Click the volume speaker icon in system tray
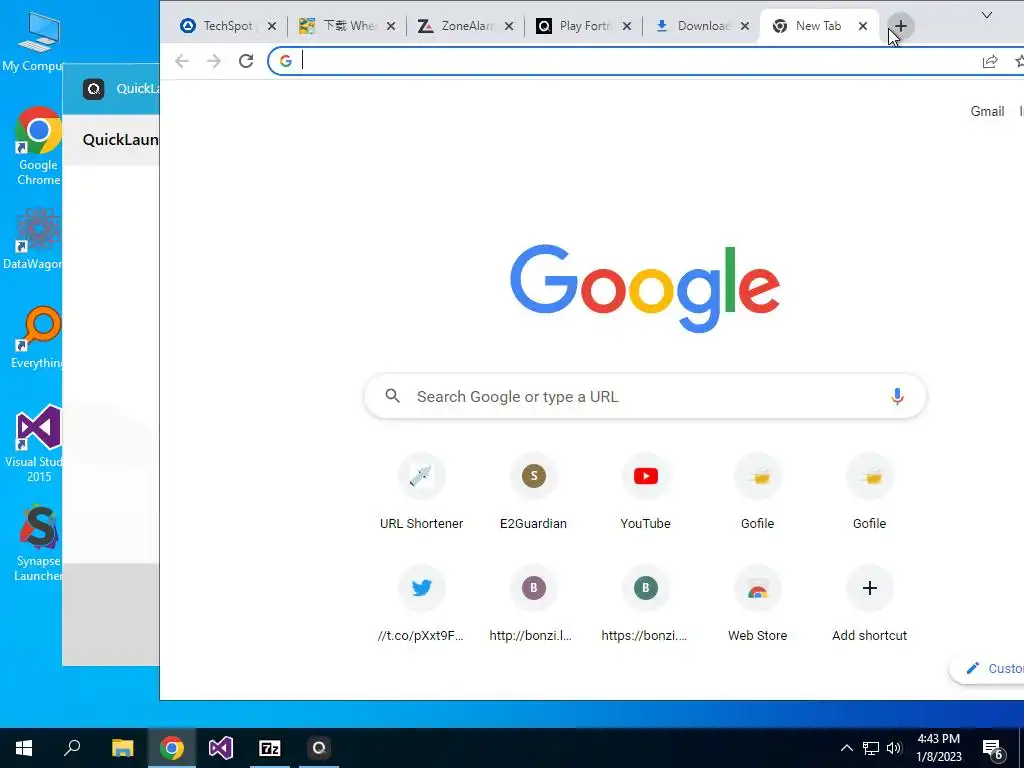 click(894, 748)
